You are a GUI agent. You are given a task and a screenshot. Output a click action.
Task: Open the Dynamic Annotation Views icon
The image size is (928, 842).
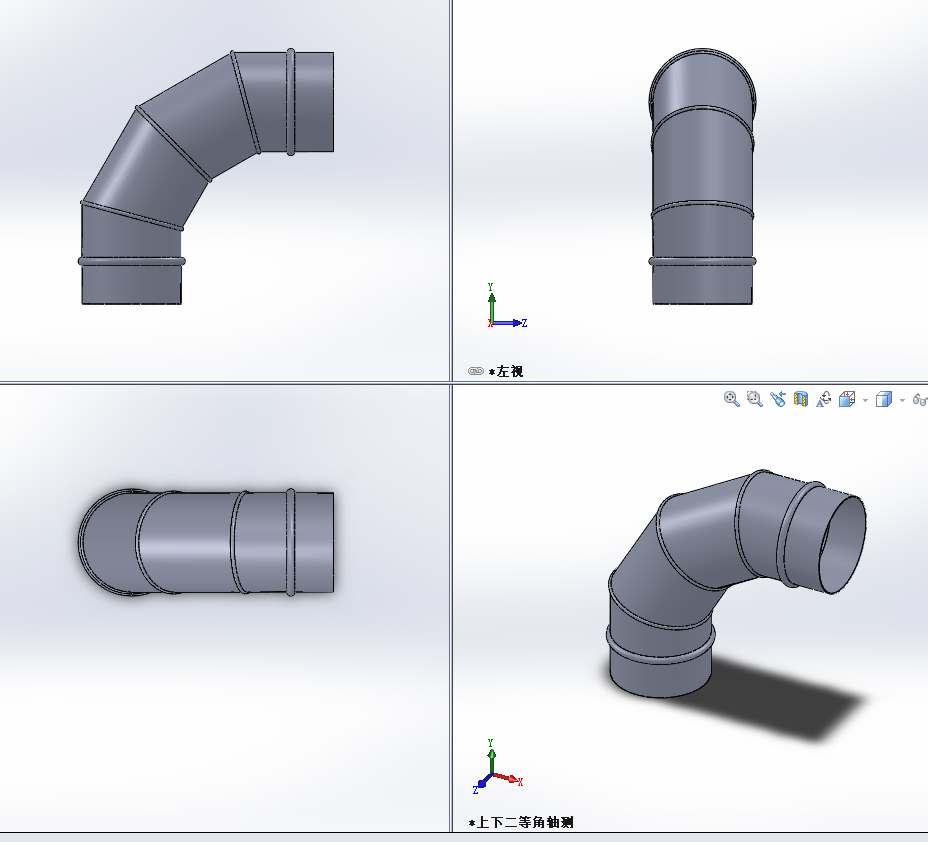824,399
